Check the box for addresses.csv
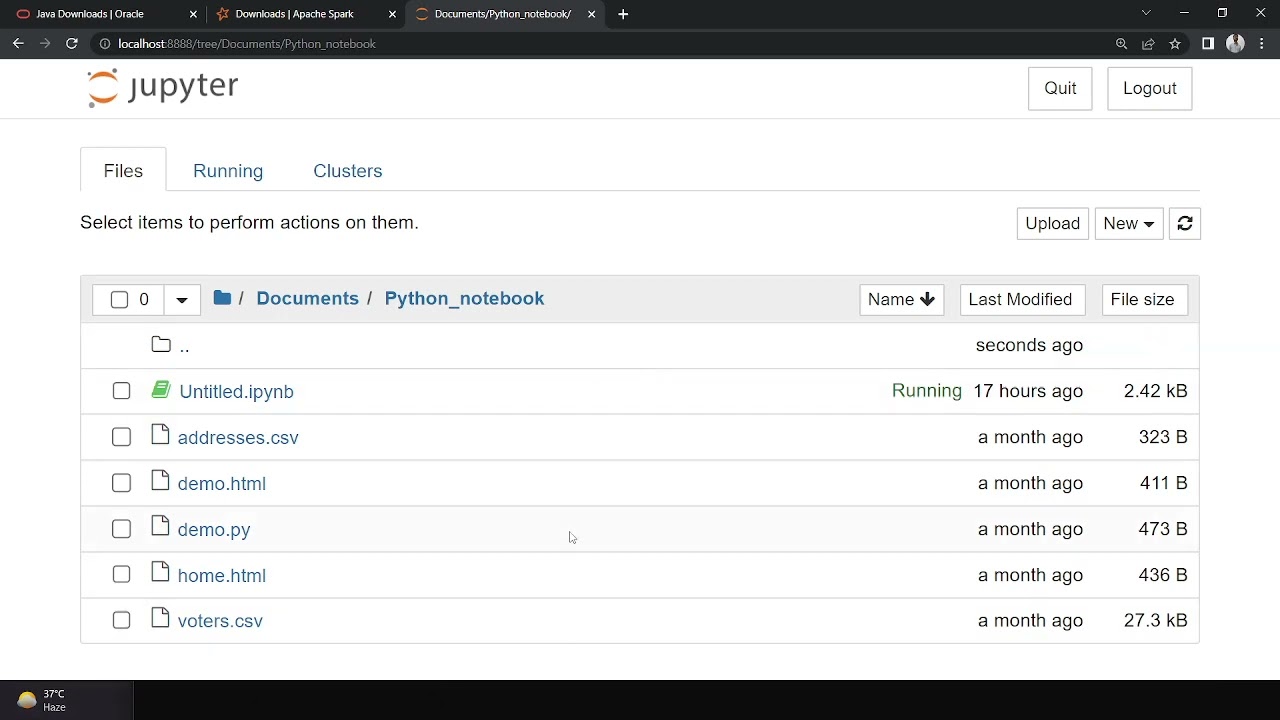 (121, 437)
